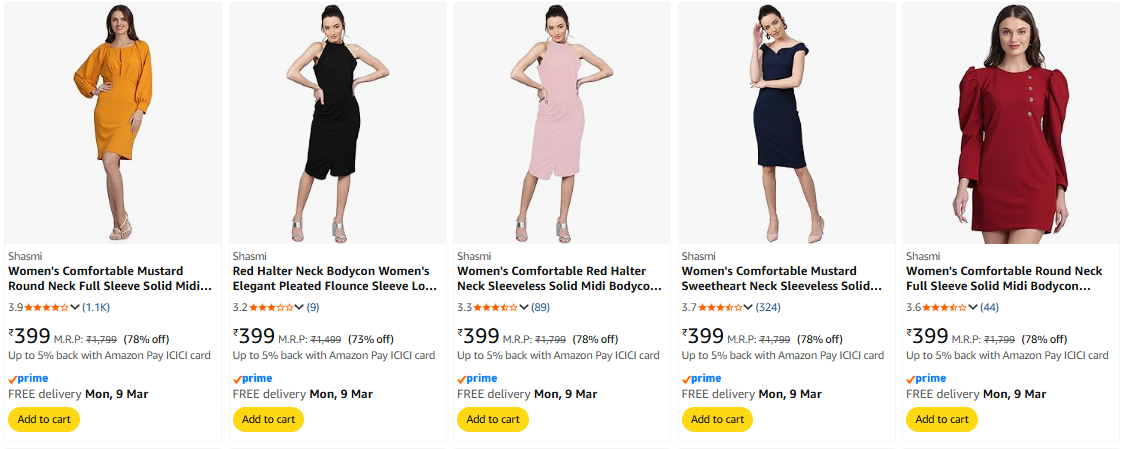The width and height of the screenshot is (1121, 449).
Task: Click the star rating of the black halter bodycon dress
Action: point(271,307)
